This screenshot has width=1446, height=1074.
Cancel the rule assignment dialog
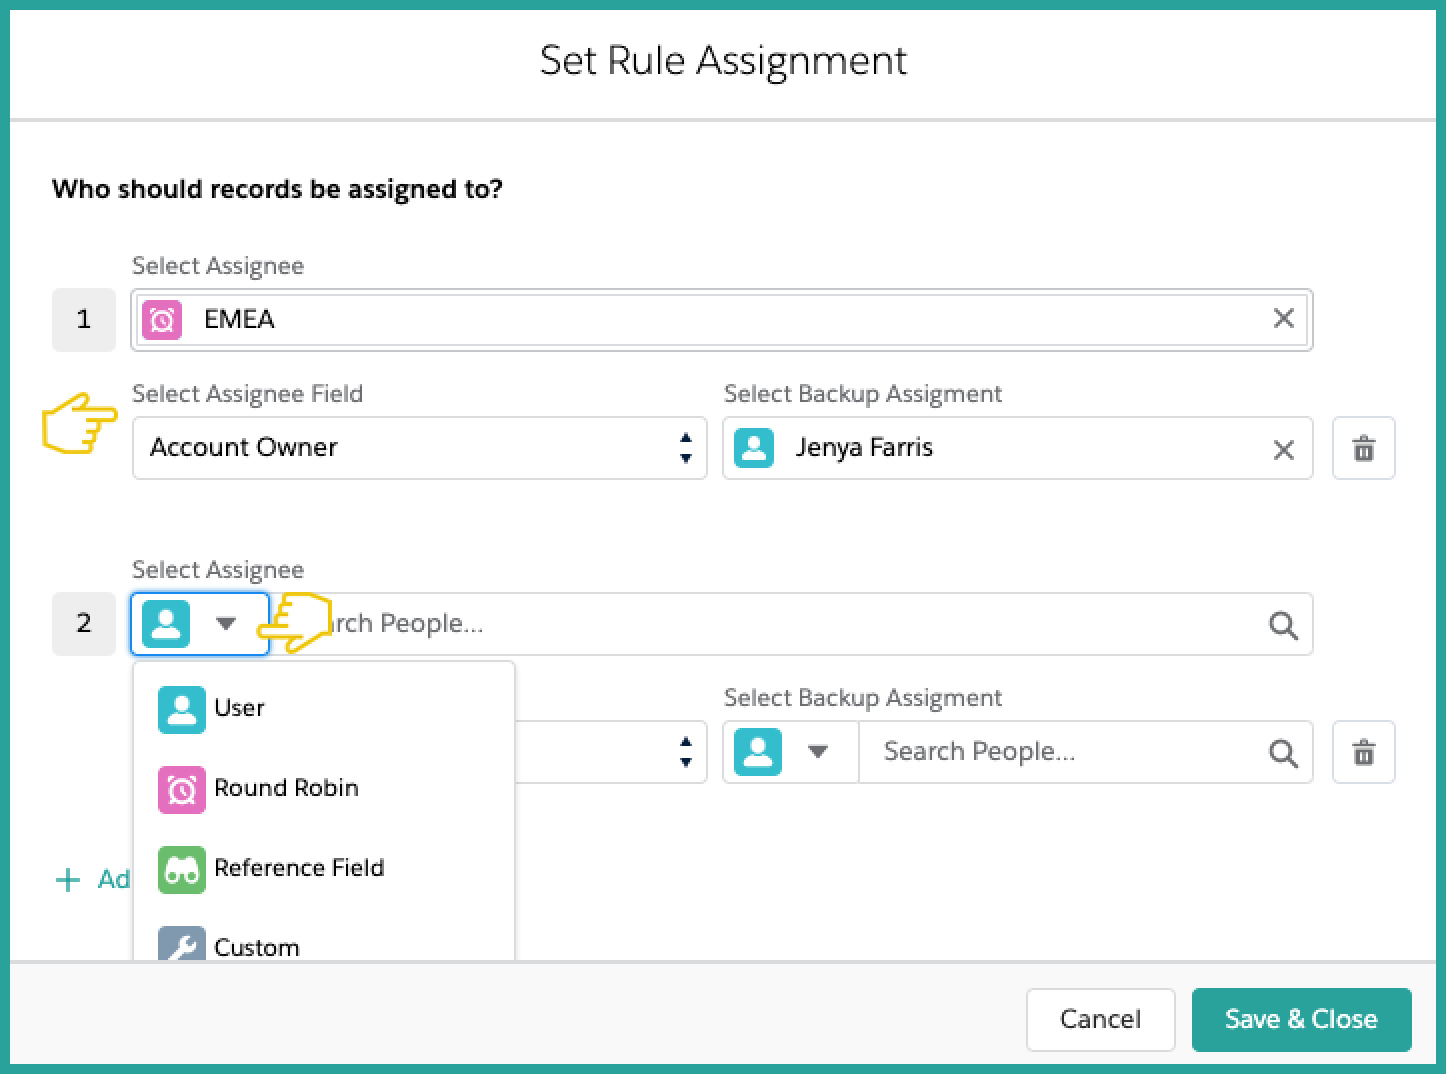(x=1100, y=1019)
